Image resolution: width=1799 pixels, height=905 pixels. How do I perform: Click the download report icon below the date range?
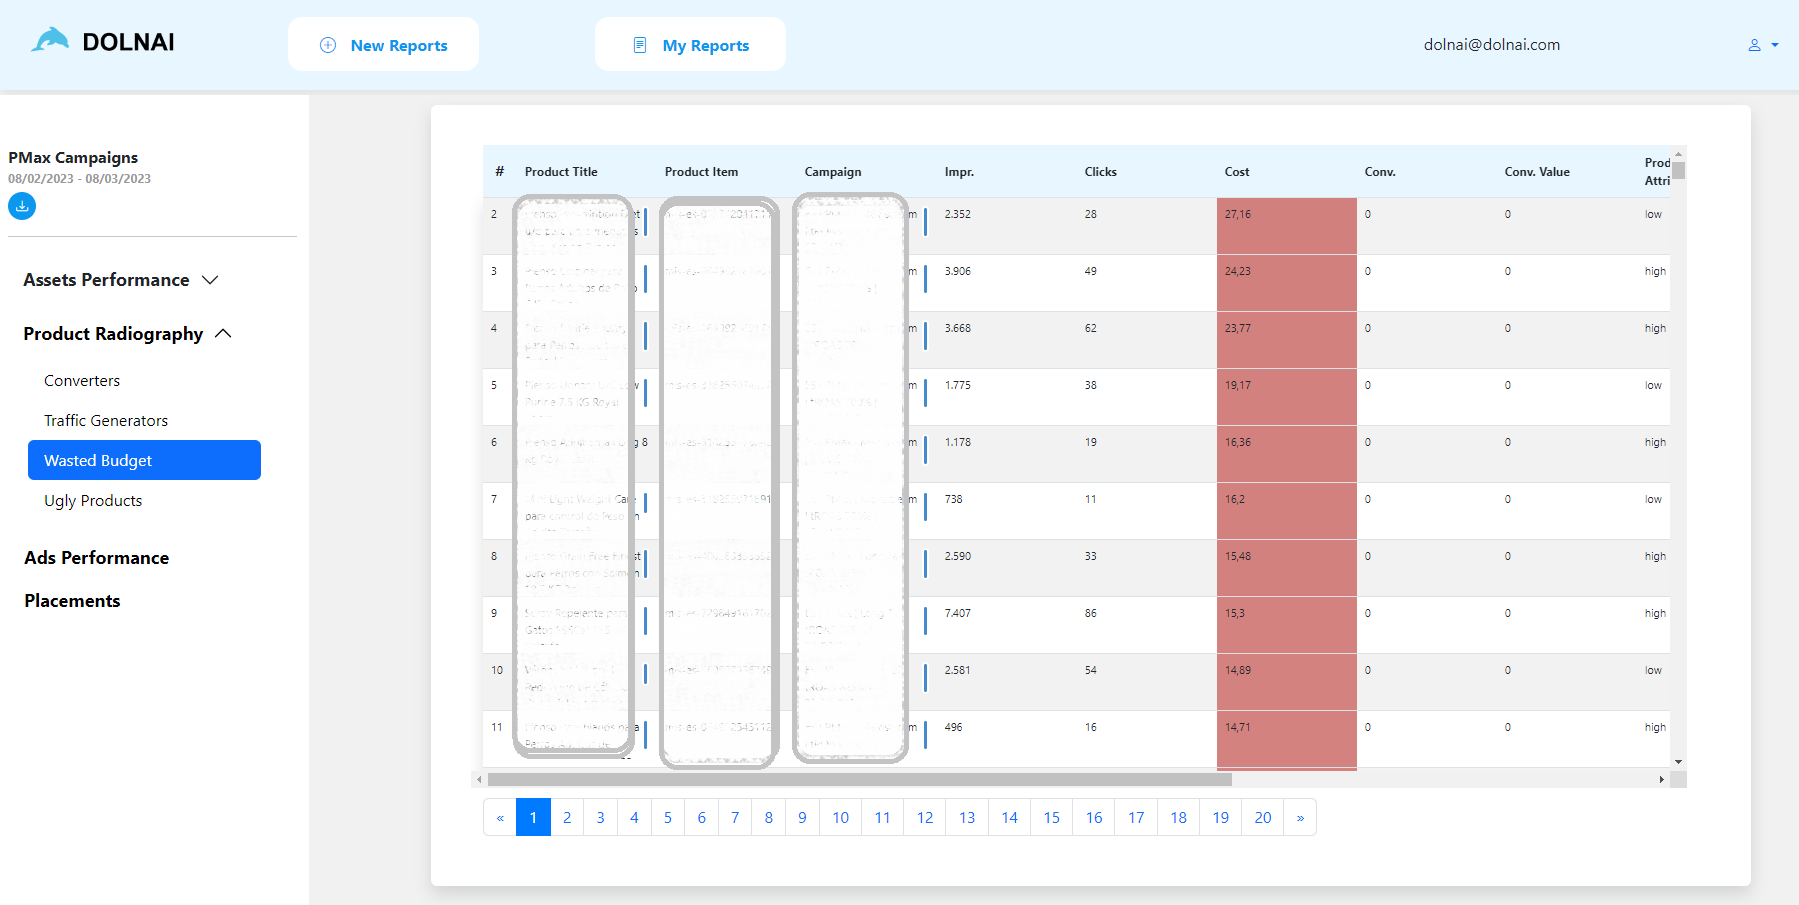21,206
